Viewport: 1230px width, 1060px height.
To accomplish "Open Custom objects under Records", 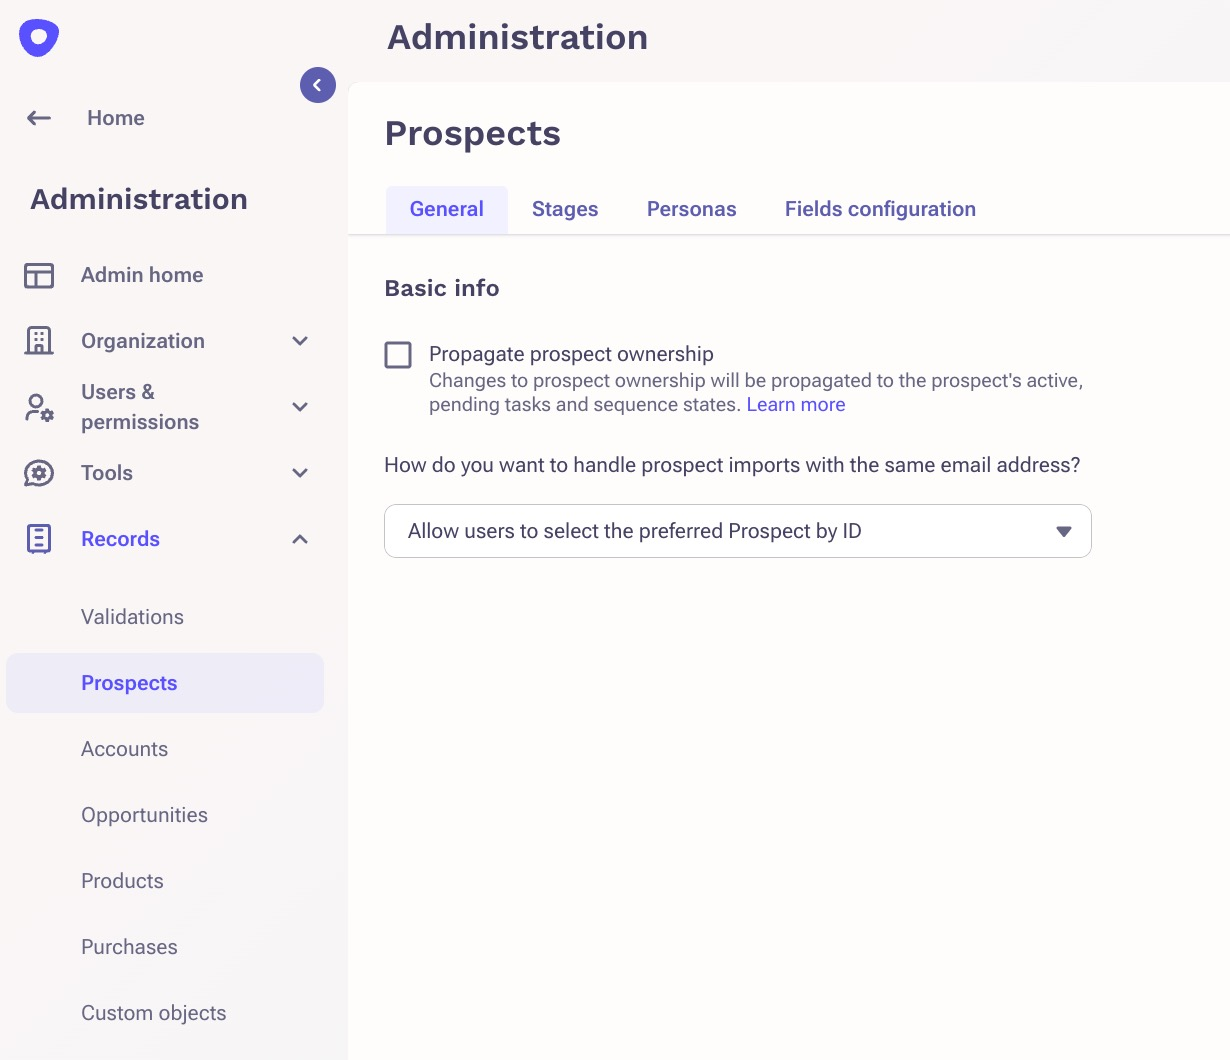I will pos(154,1013).
